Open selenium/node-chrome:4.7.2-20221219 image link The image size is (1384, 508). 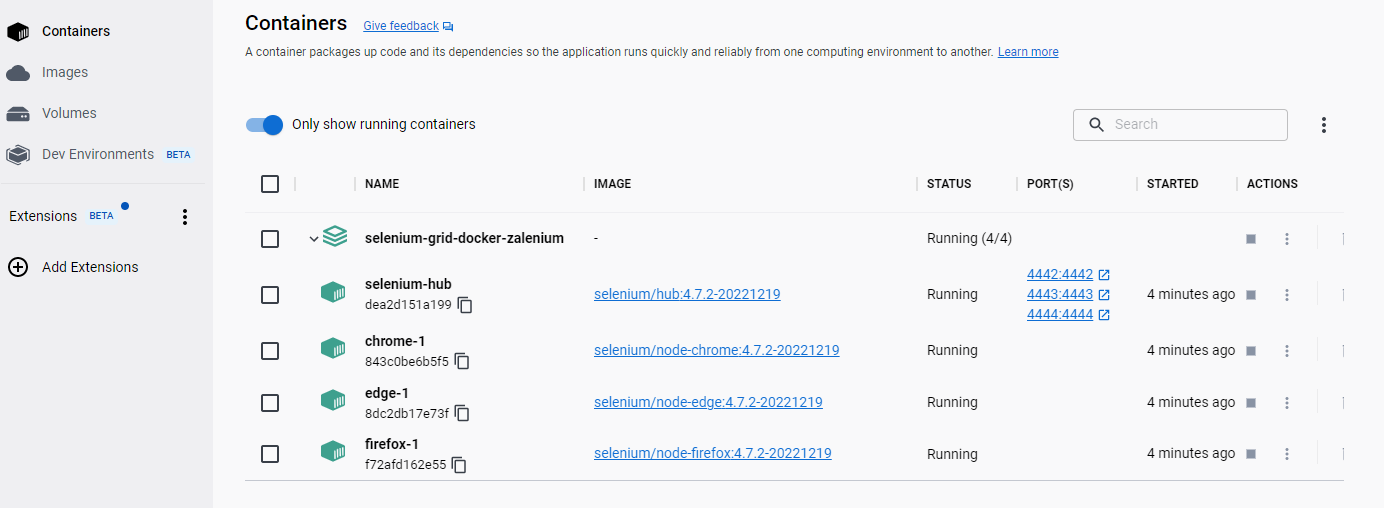(716, 351)
